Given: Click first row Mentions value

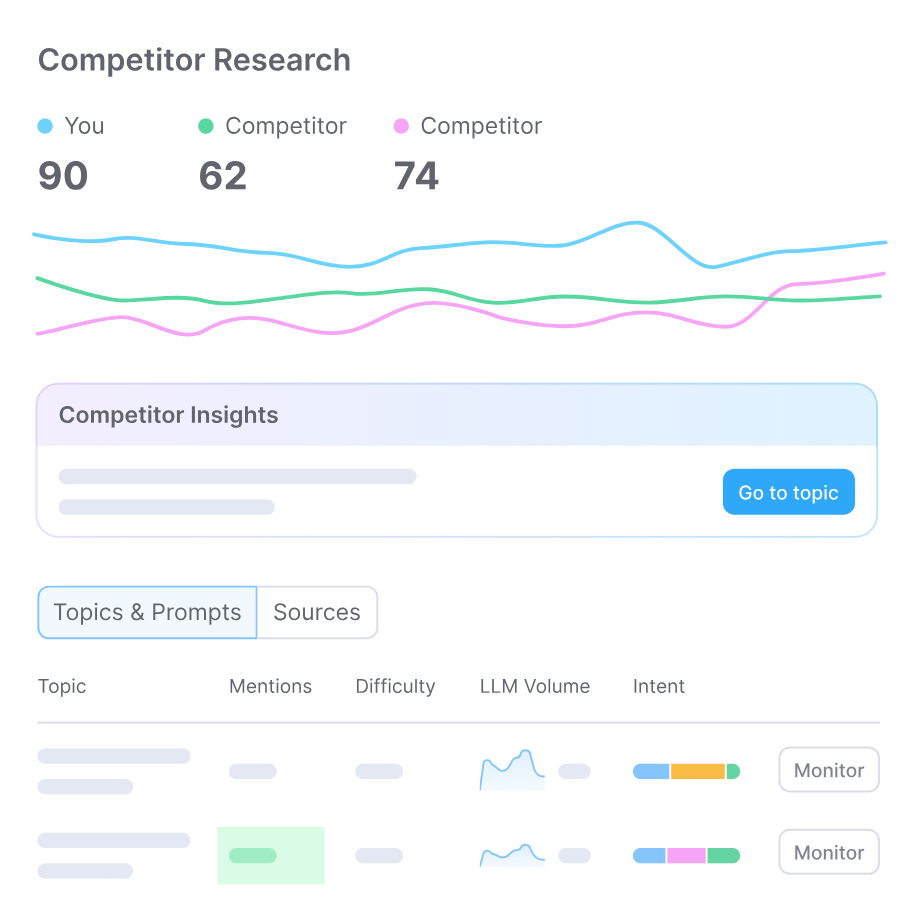Looking at the screenshot, I should (252, 771).
